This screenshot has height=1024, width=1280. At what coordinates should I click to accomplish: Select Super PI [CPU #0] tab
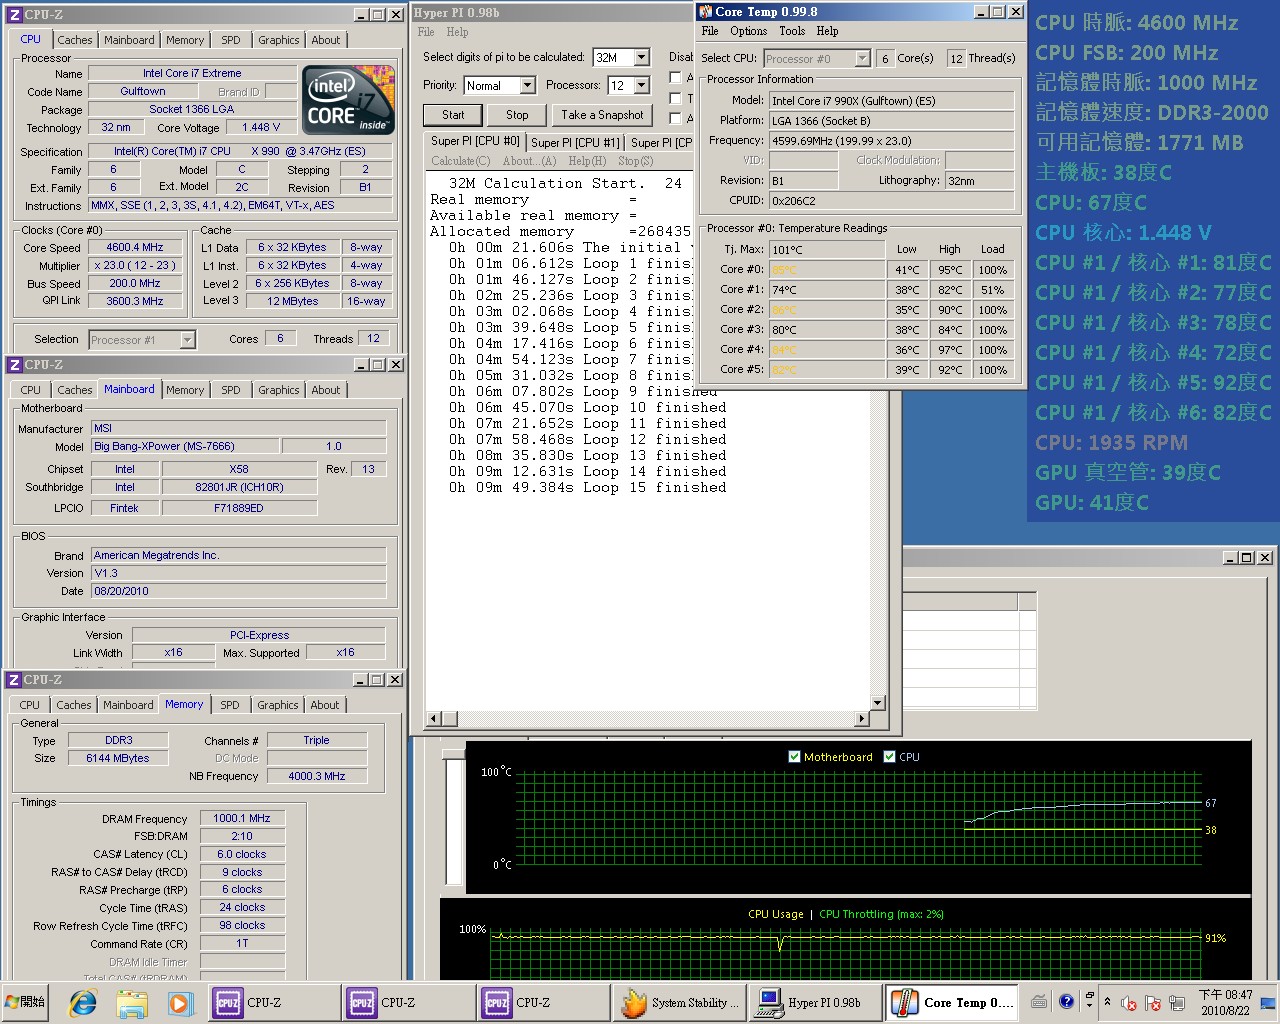[475, 141]
